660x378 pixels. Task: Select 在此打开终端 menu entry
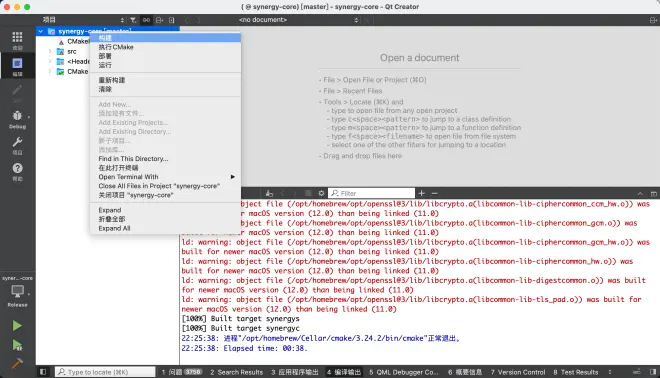tap(165, 168)
